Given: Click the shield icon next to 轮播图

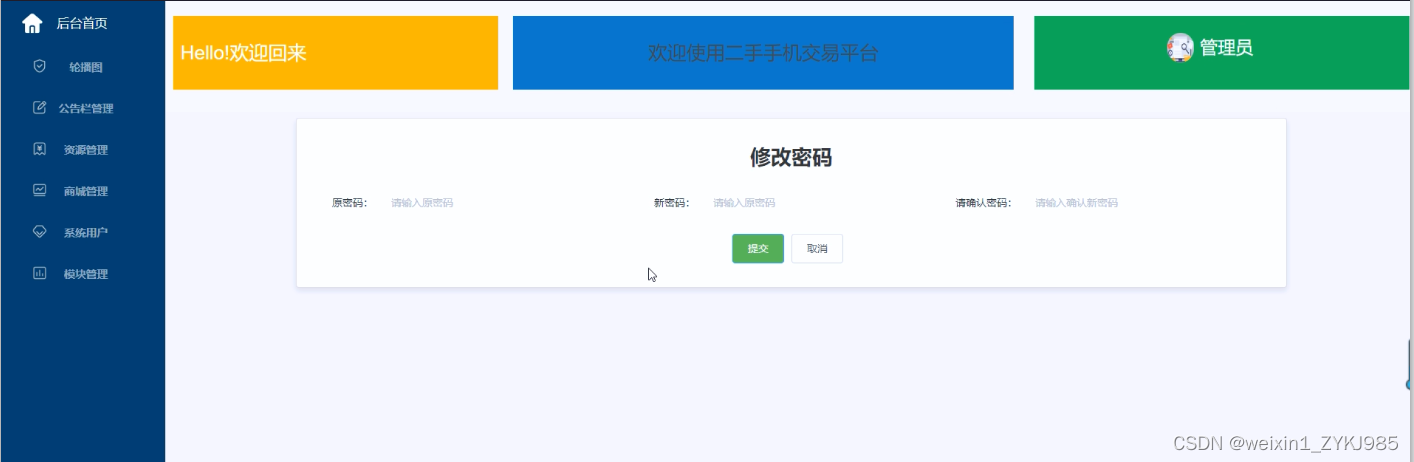Looking at the screenshot, I should point(40,66).
